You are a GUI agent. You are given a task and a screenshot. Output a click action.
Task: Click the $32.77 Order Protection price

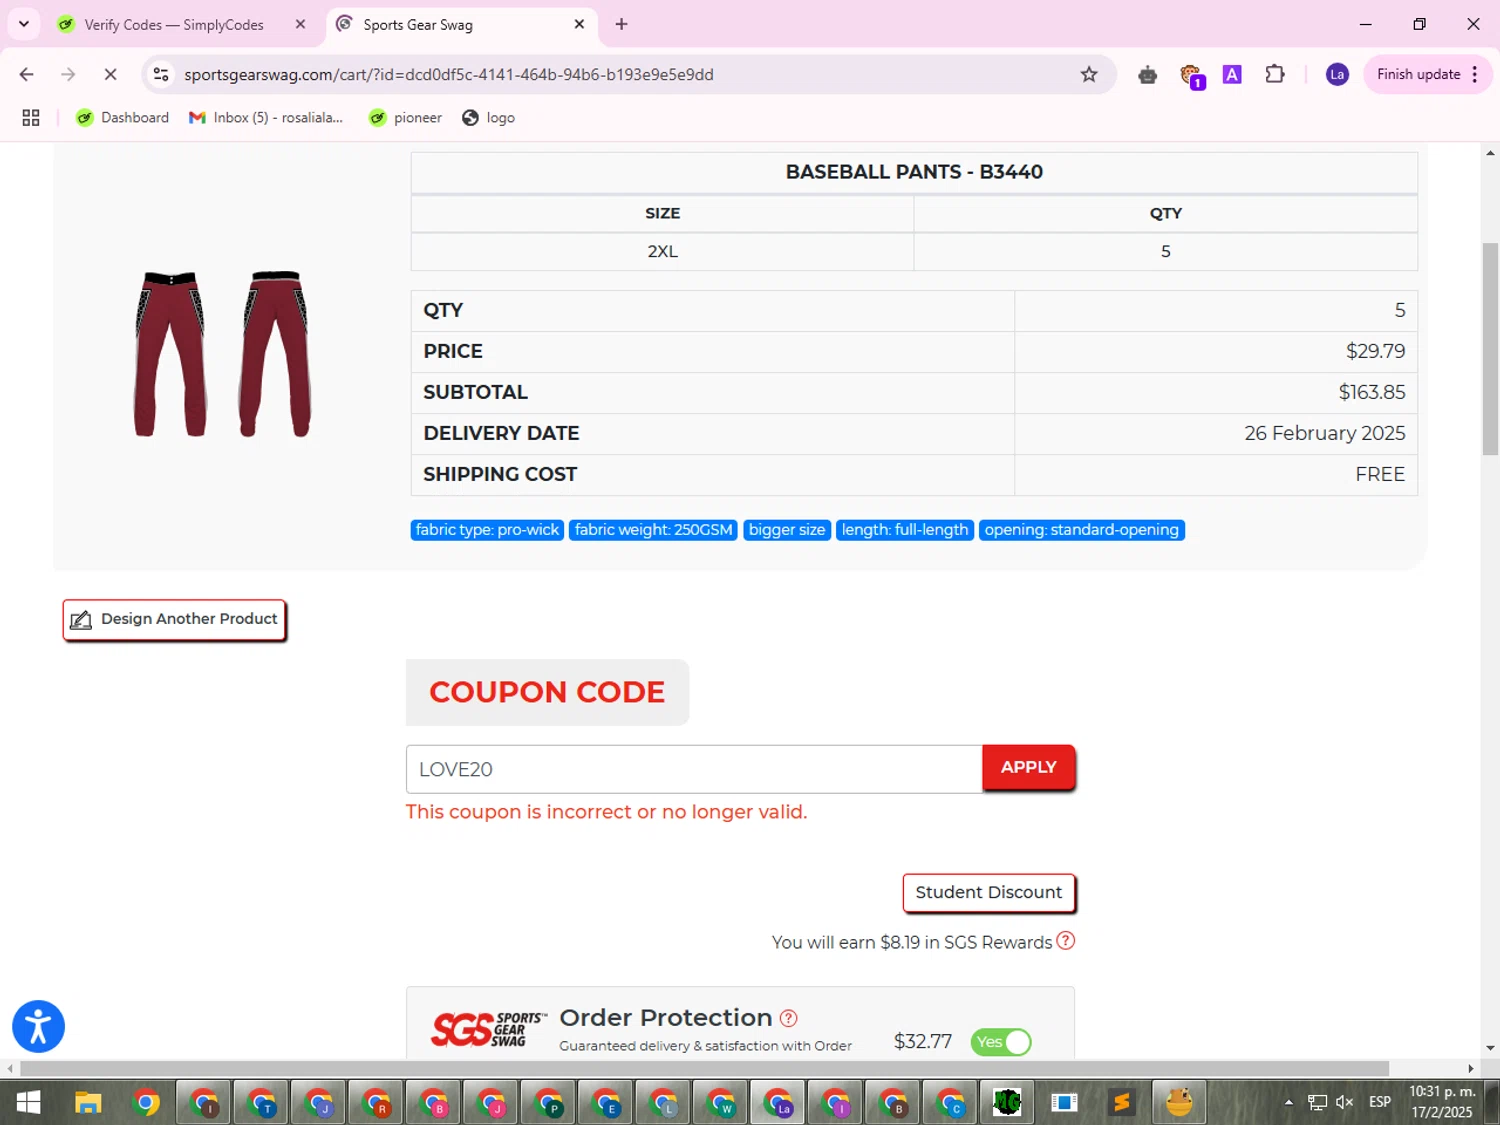(922, 1042)
